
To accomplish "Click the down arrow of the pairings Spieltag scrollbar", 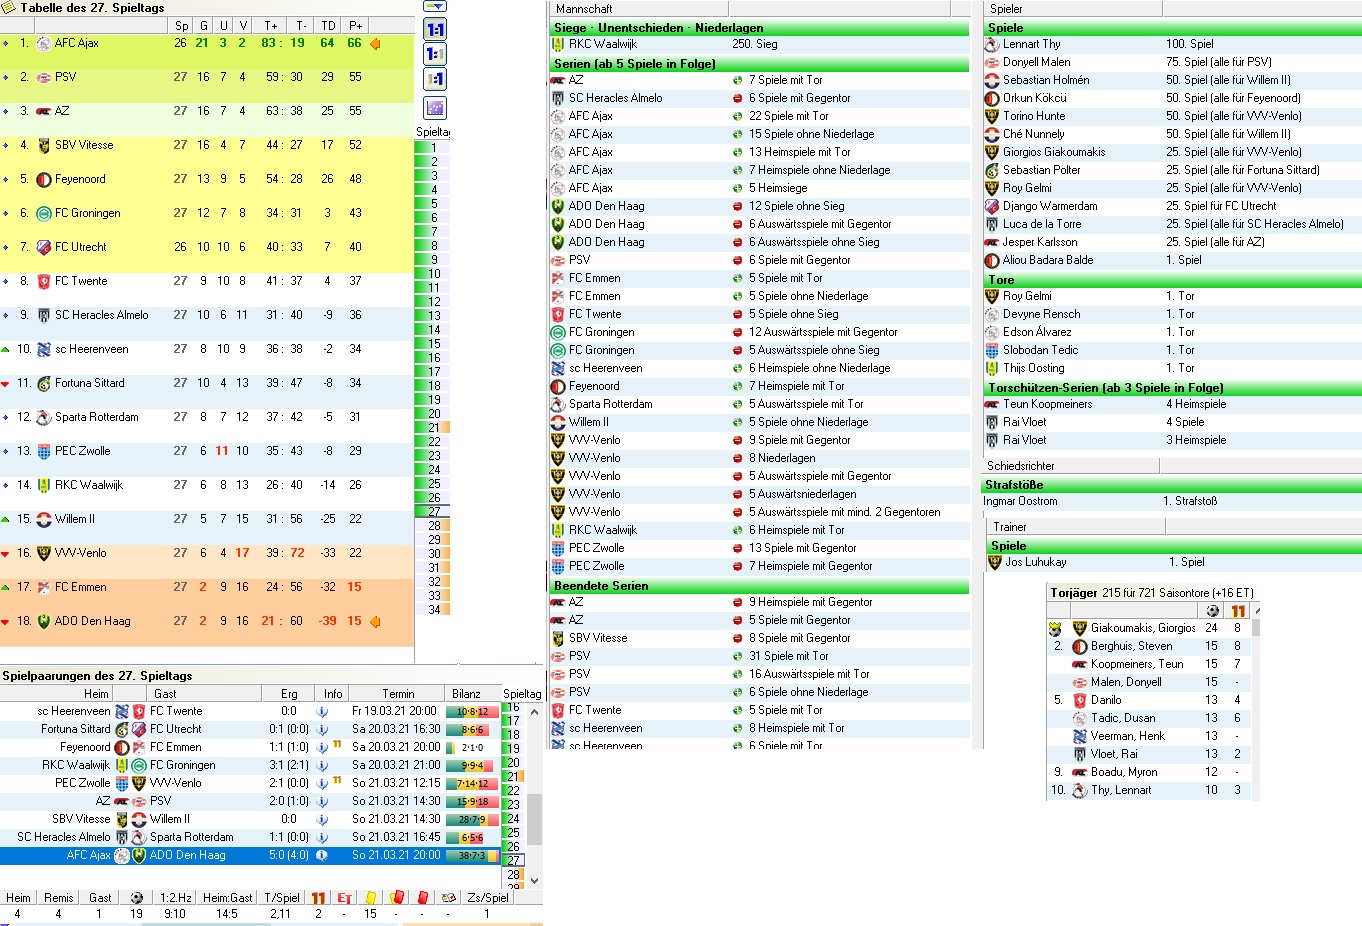I will coord(534,880).
